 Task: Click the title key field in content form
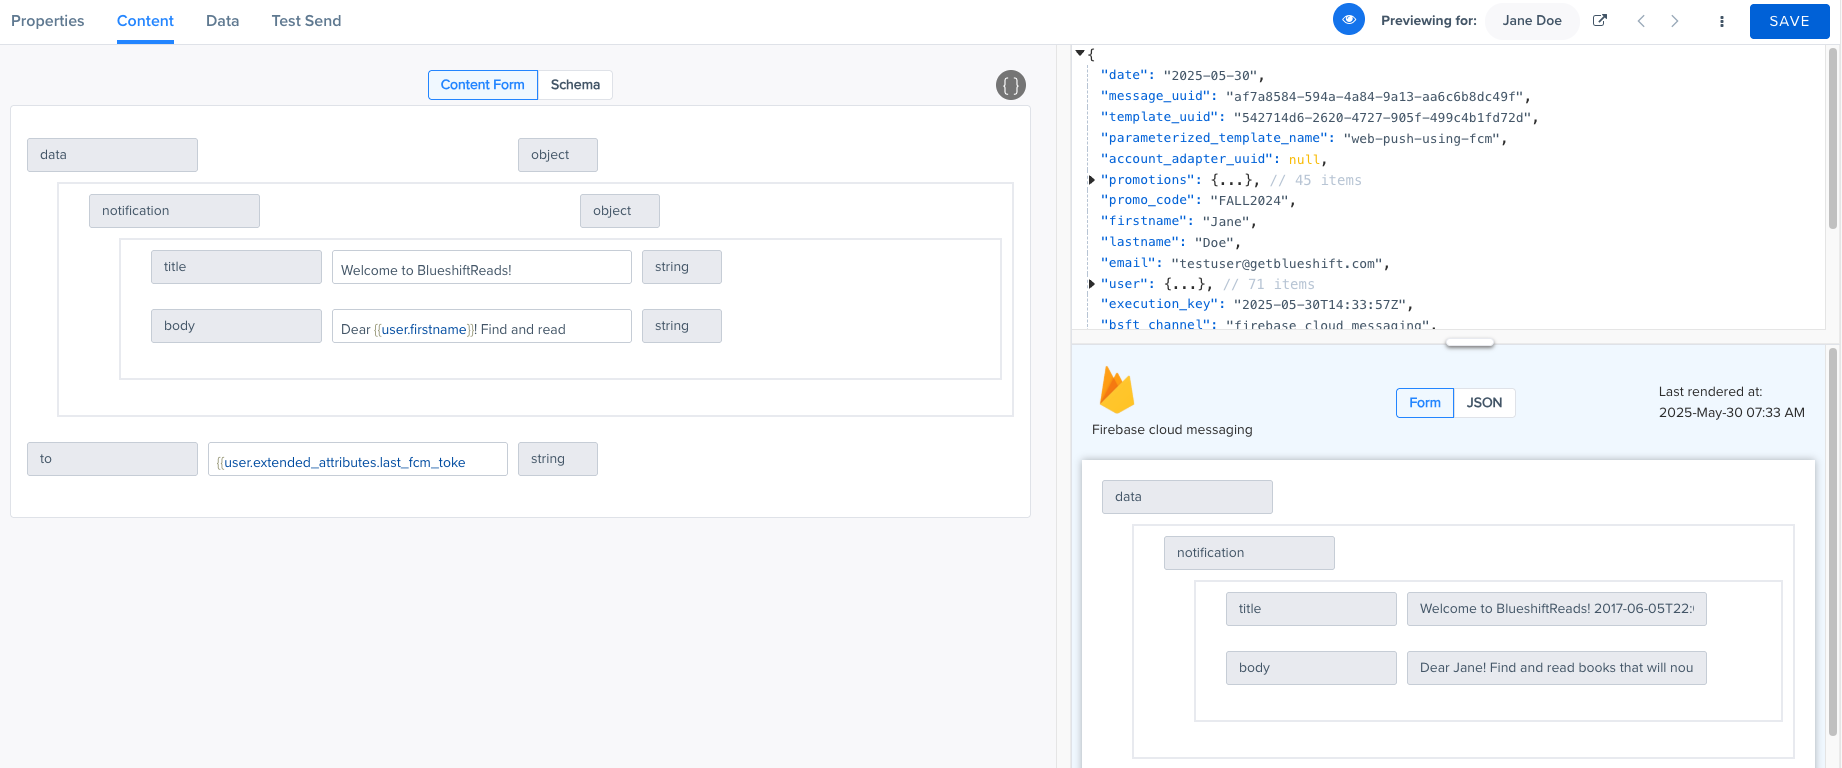click(236, 267)
